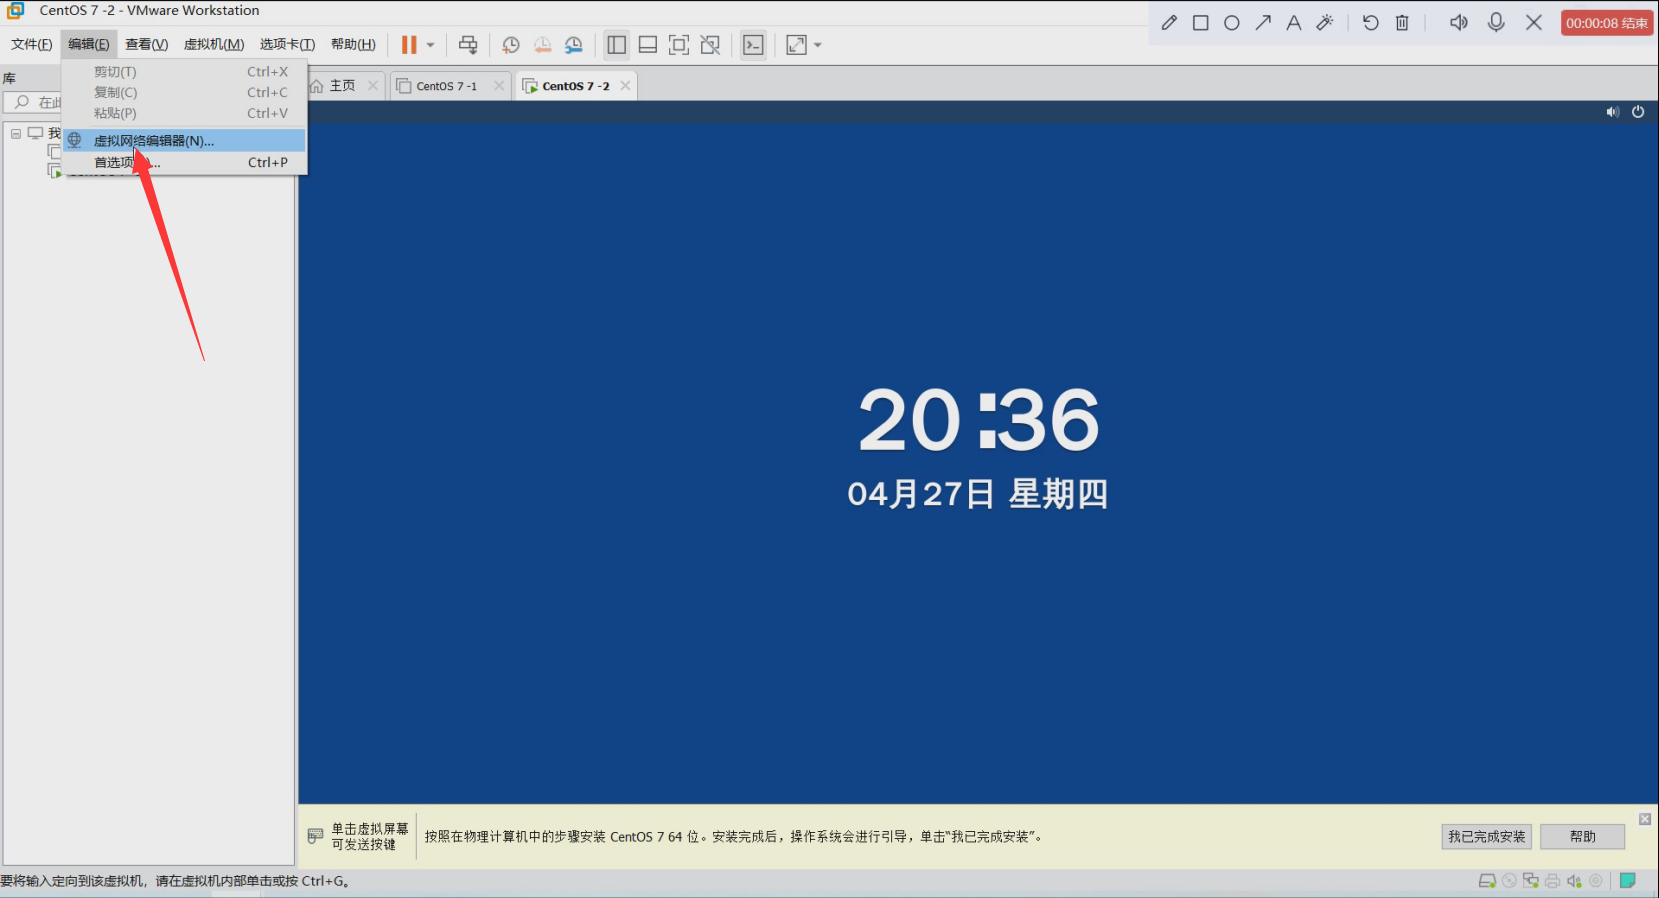Choose the 首选项 entry with Ctrl+P shortcut
The image size is (1659, 898).
pos(184,162)
